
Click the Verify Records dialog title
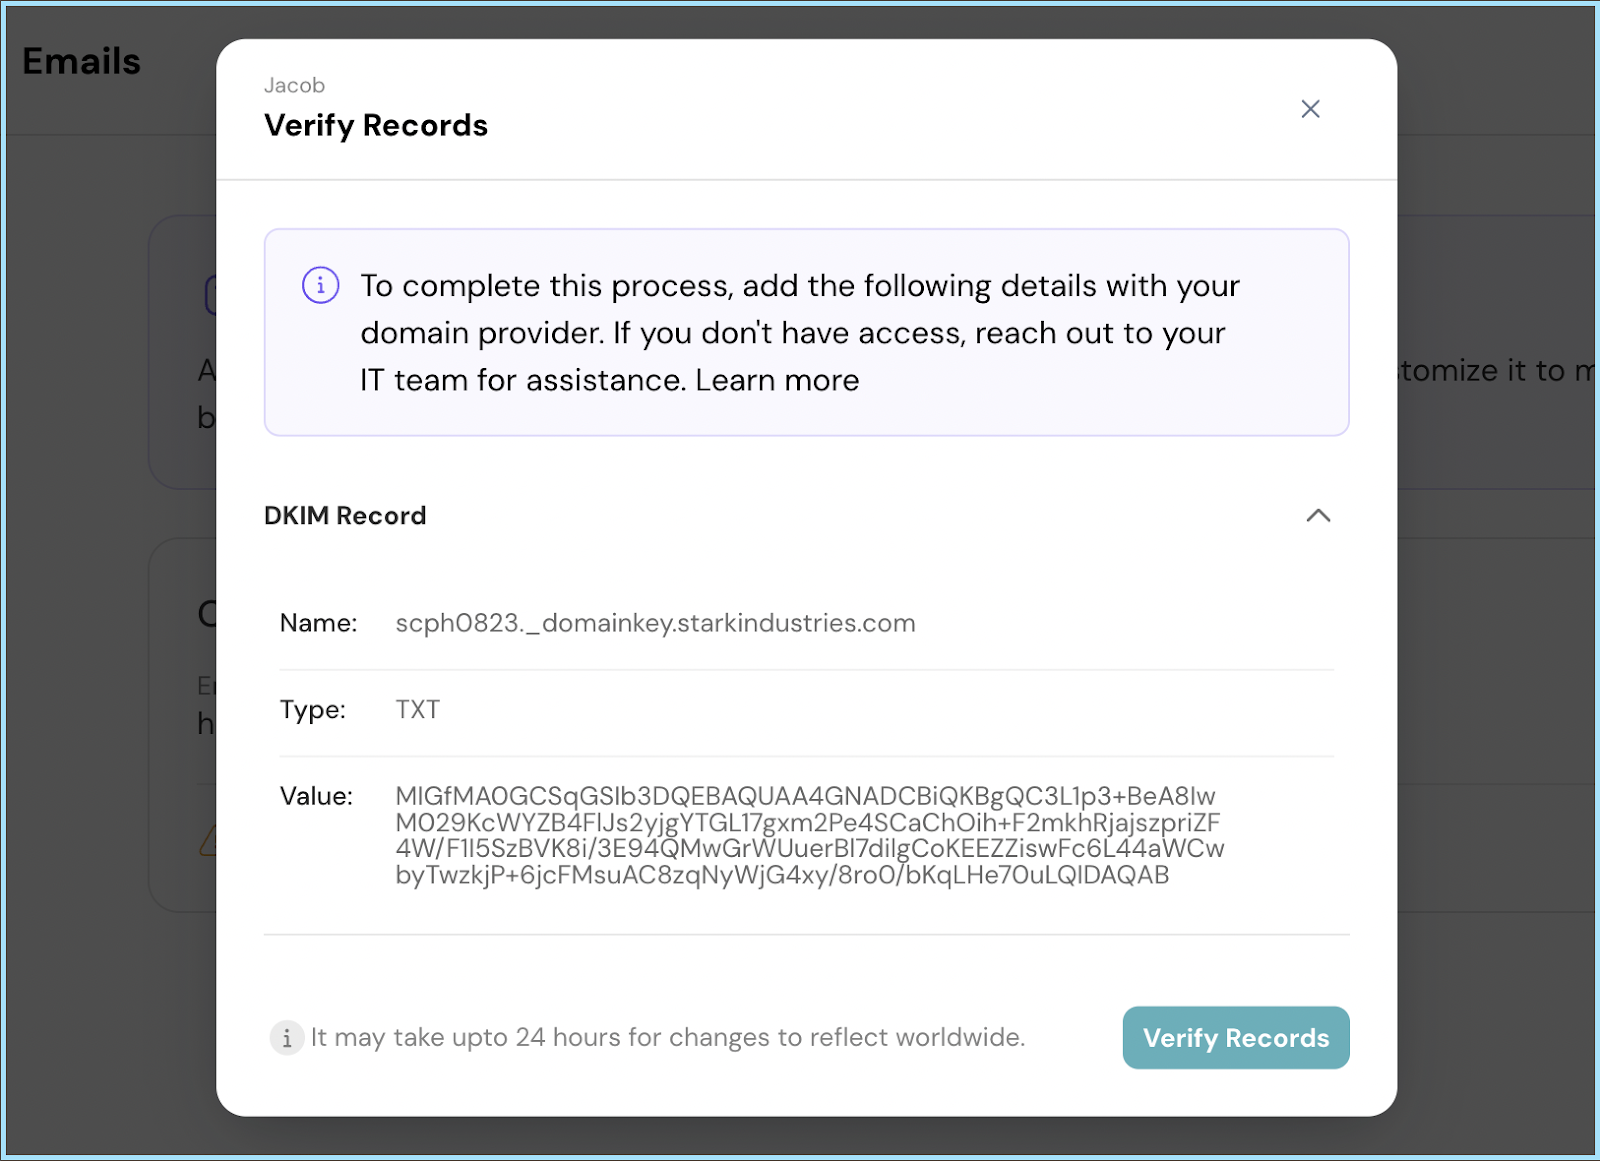tap(376, 126)
